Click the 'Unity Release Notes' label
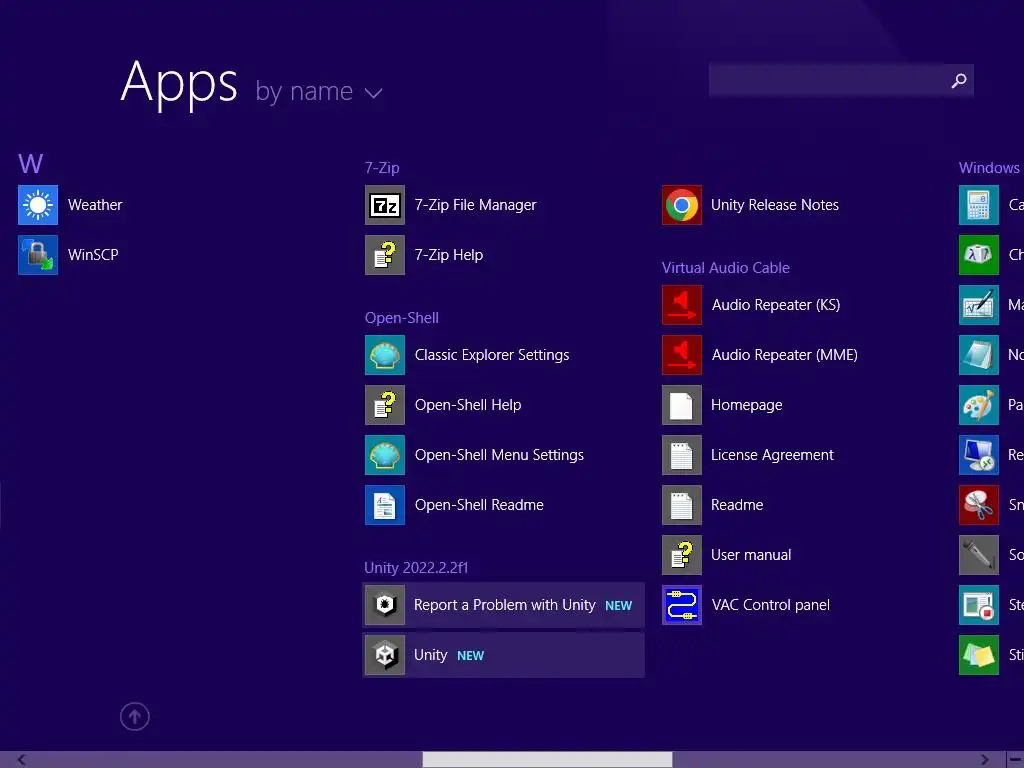Image resolution: width=1024 pixels, height=768 pixels. pos(775,205)
